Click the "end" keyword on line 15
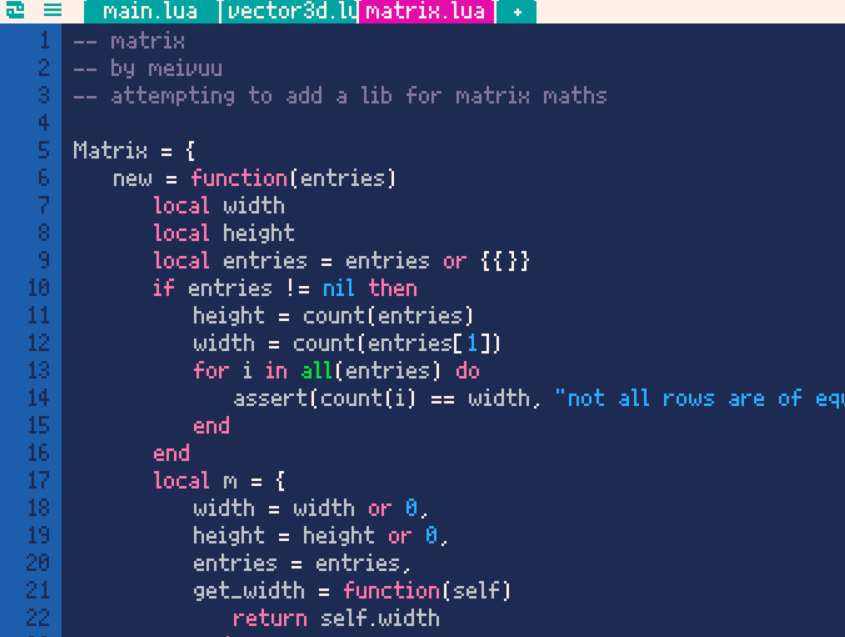Viewport: 845px width, 637px height. click(211, 426)
